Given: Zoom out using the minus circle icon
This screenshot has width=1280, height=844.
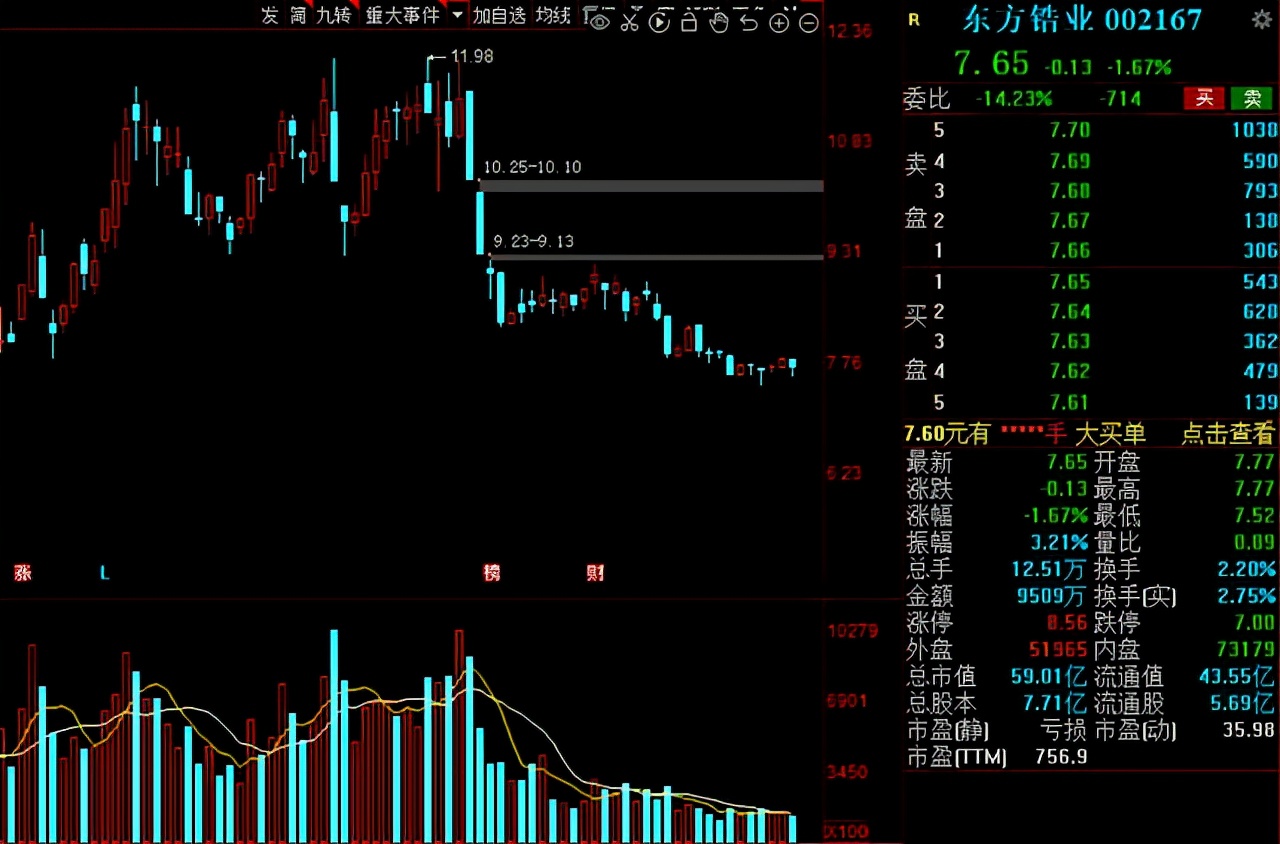Looking at the screenshot, I should (809, 22).
